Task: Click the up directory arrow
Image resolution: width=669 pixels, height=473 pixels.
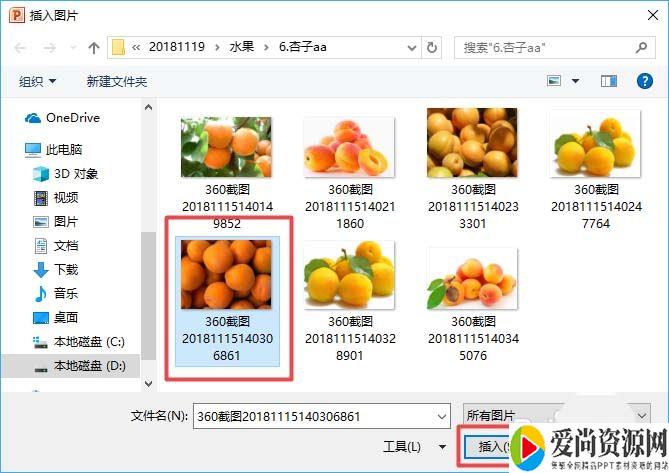Action: [x=94, y=47]
